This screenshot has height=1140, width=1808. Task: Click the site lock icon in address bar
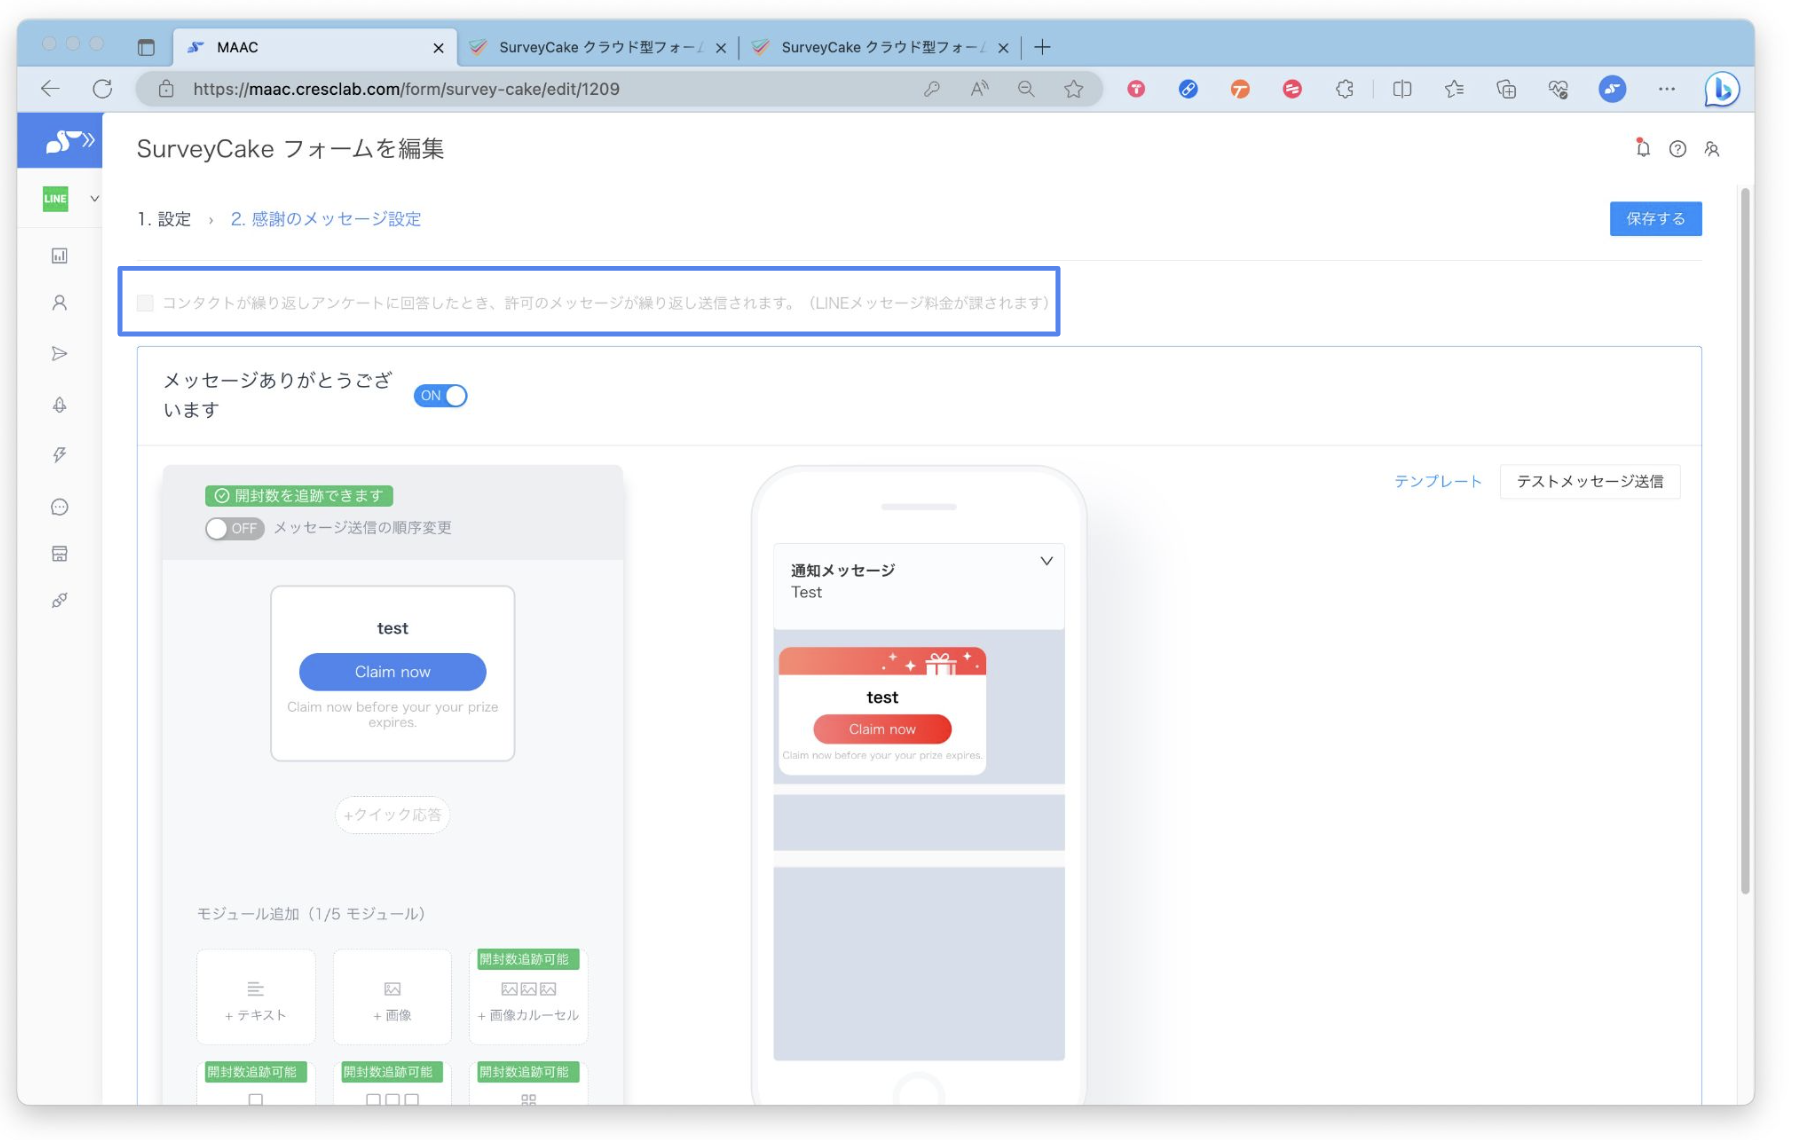click(166, 89)
